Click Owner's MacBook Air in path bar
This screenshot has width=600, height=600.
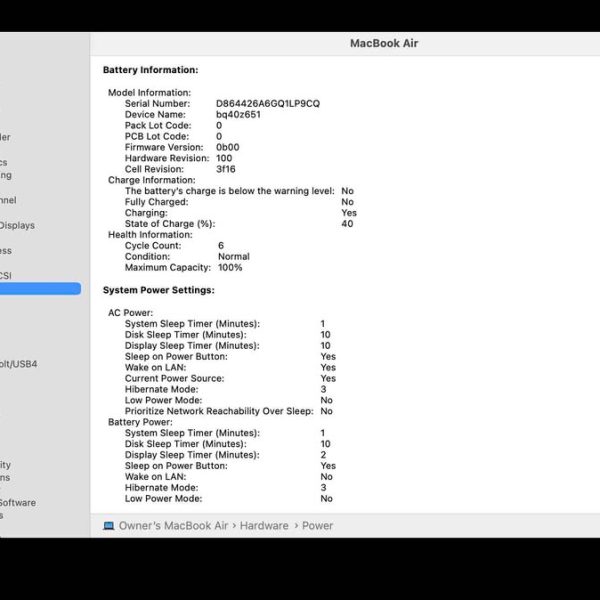(x=173, y=526)
